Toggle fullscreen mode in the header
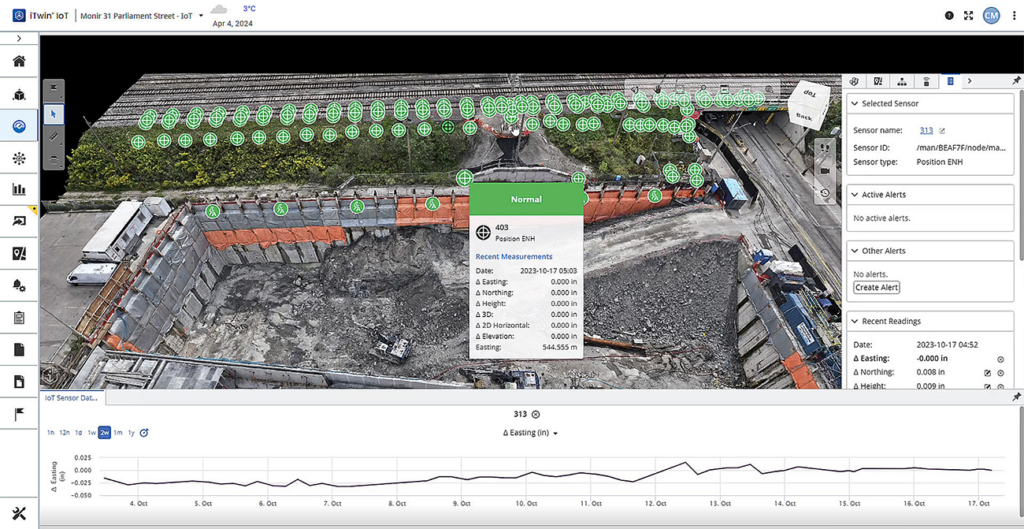The width and height of the screenshot is (1024, 529). [x=968, y=16]
